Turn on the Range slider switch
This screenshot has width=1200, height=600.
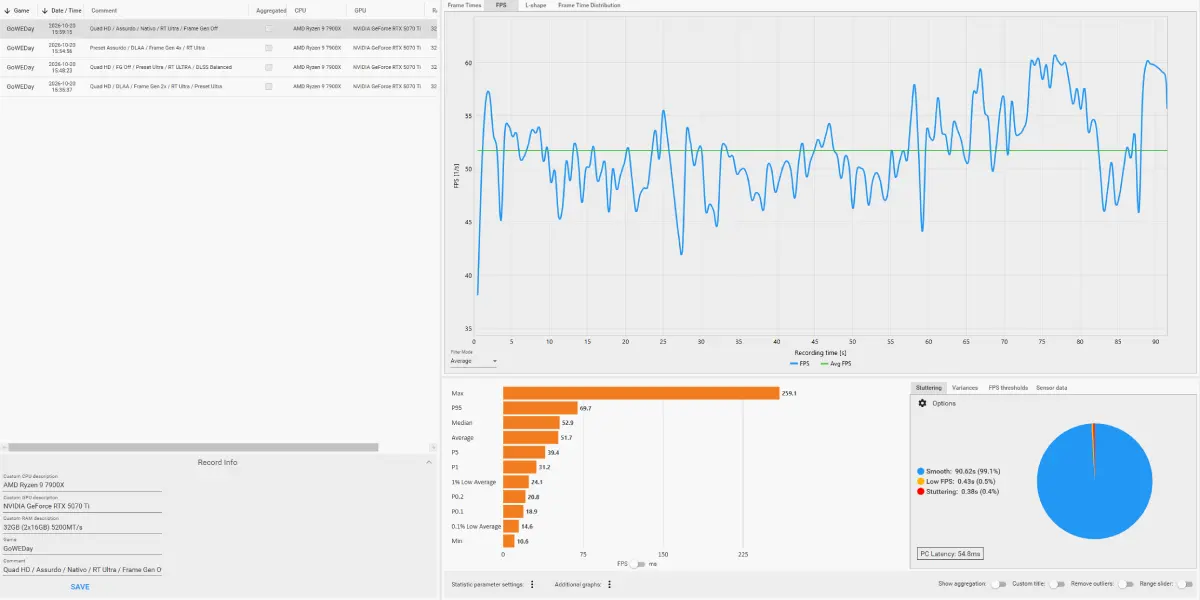click(1186, 584)
